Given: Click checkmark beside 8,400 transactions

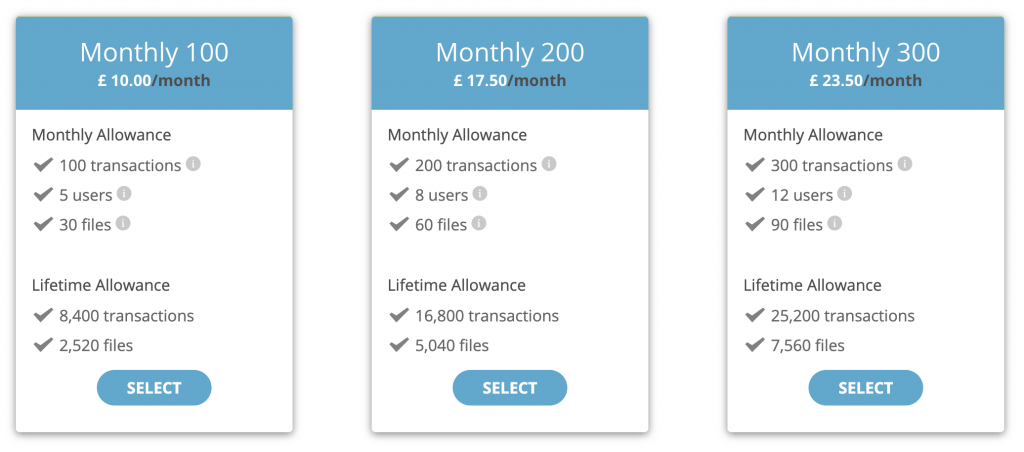Looking at the screenshot, I should [43, 315].
